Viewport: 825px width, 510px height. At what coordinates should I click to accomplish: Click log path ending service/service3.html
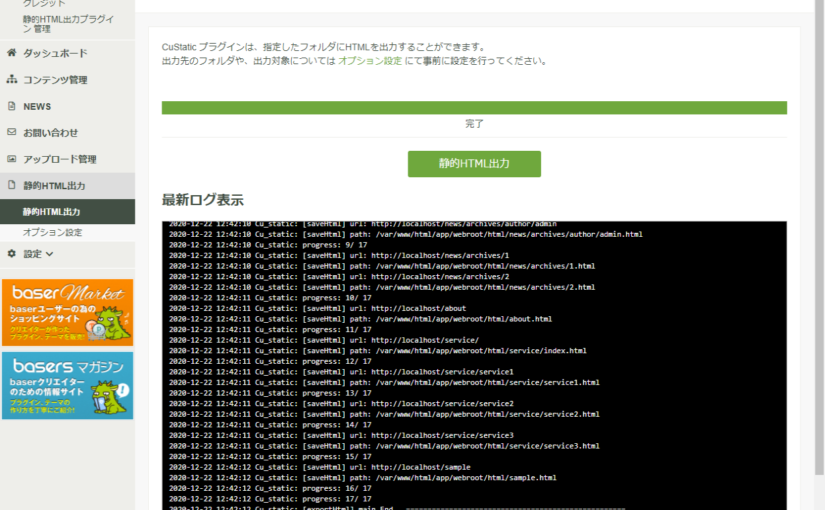pos(487,446)
